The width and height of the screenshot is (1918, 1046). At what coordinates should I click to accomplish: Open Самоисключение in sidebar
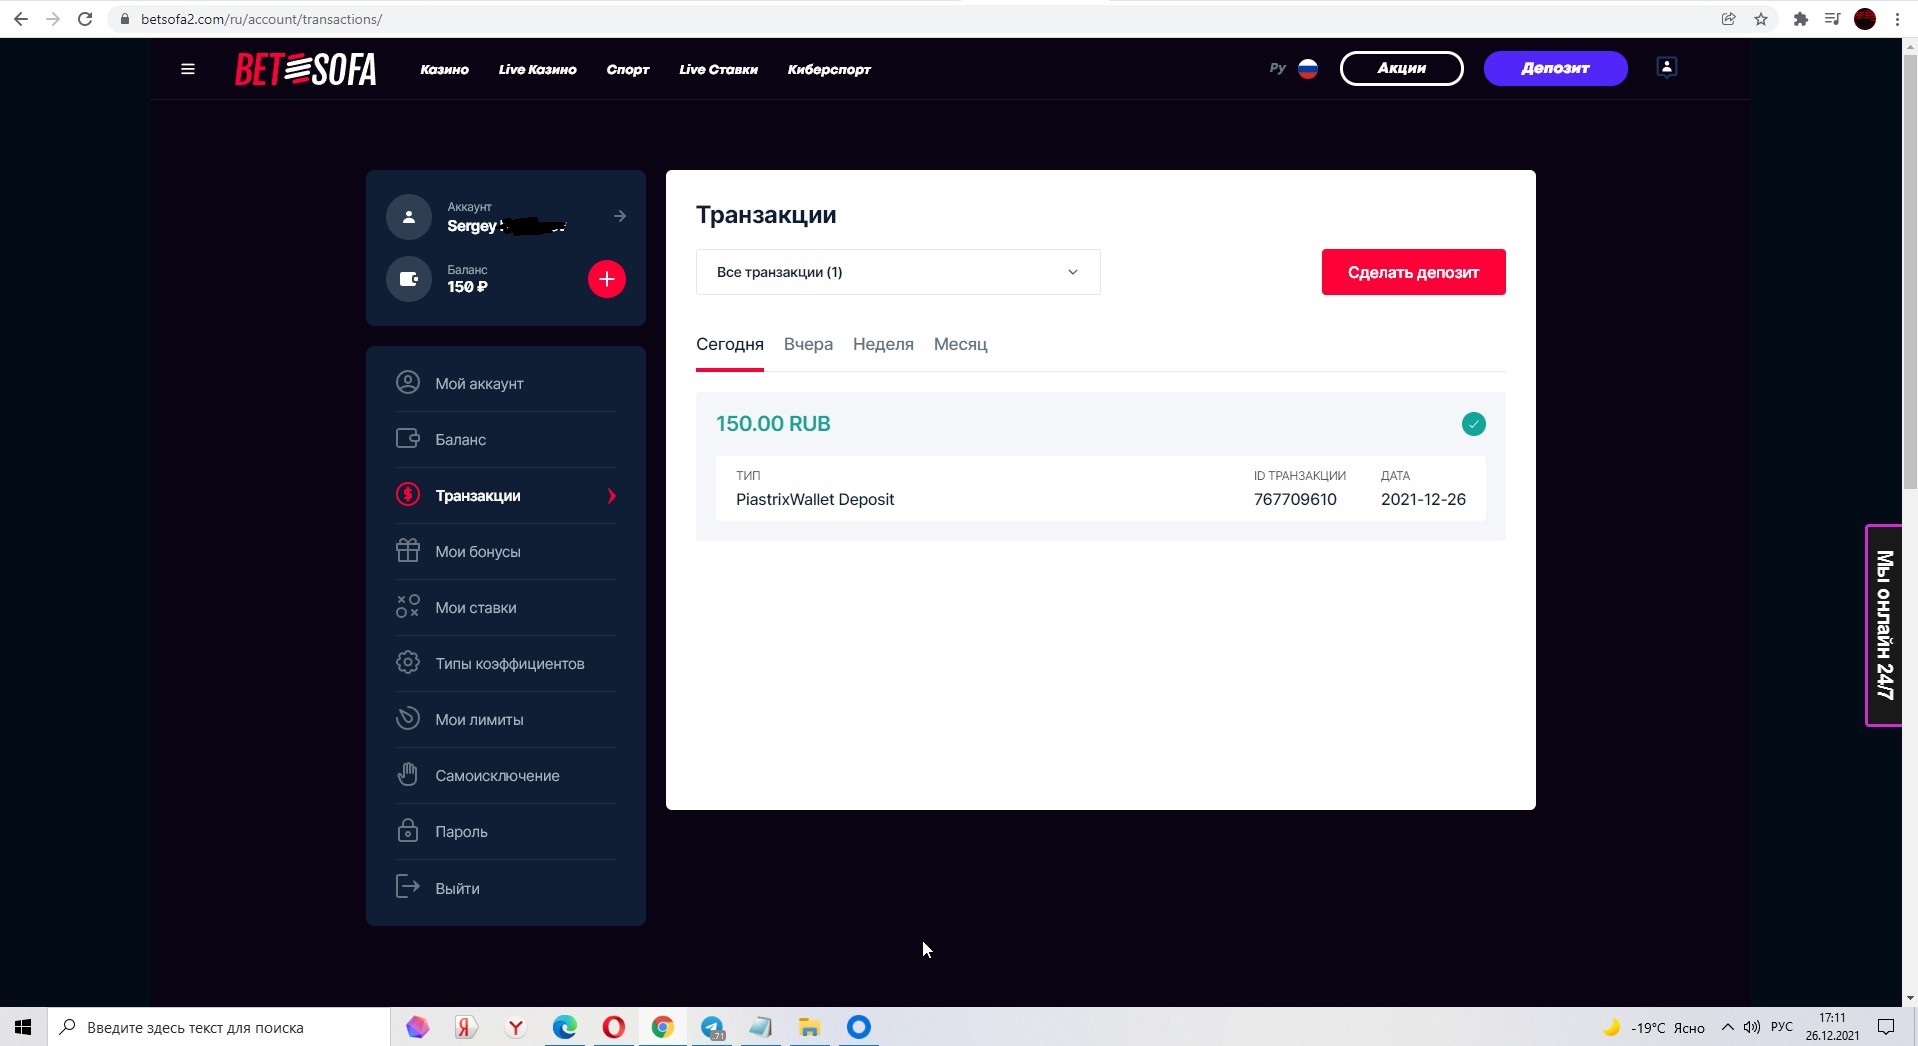497,776
